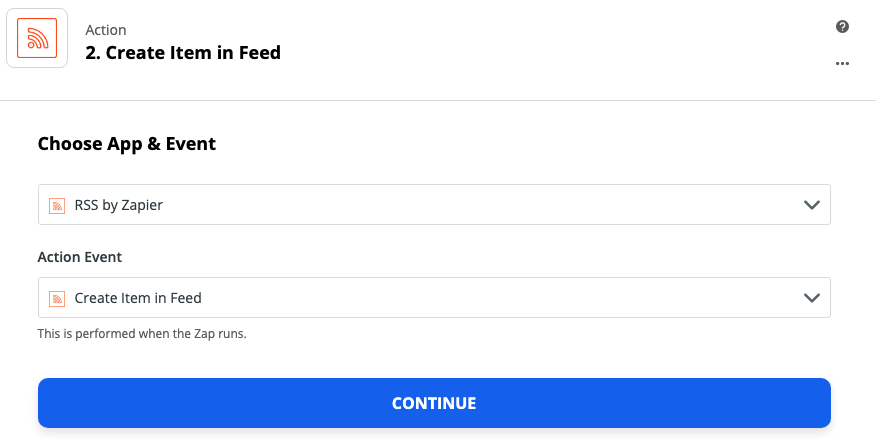The height and width of the screenshot is (445, 876).
Task: Click small RSS icon beside RSS by Zapier
Action: [x=57, y=205]
